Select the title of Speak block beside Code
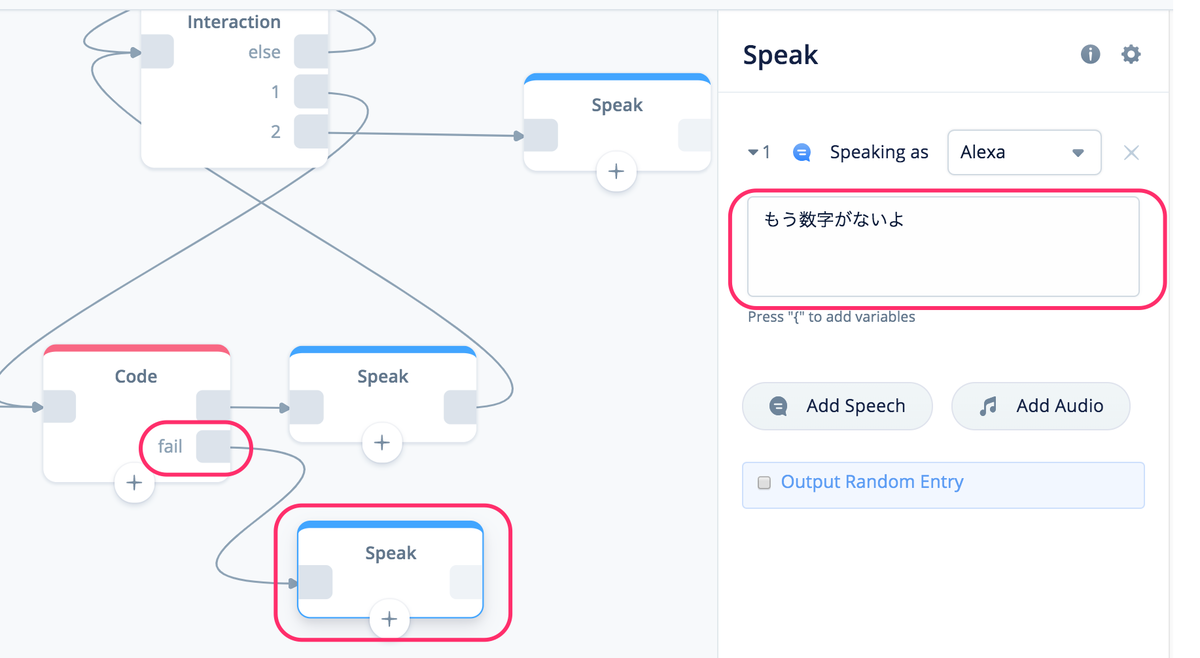The image size is (1200, 658). pyautogui.click(x=383, y=377)
